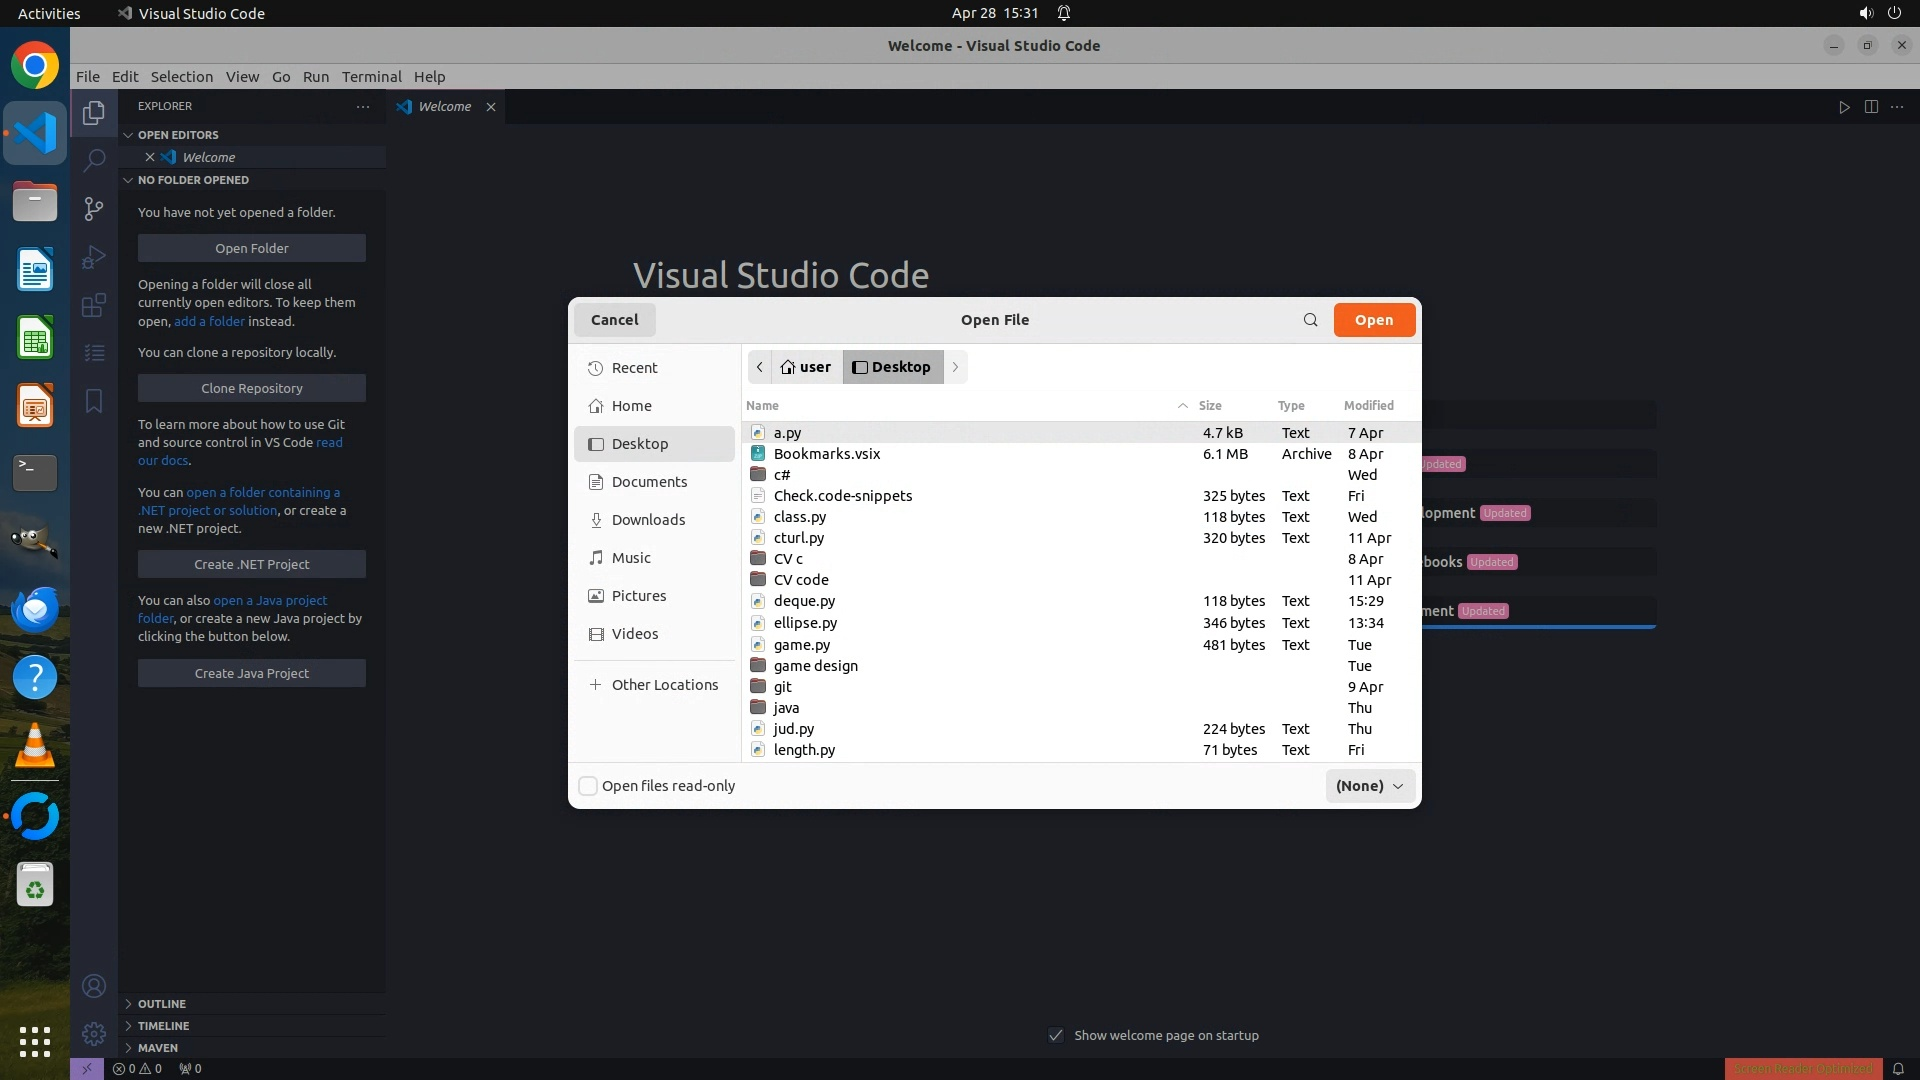Select Downloads in the dialog sidebar
Viewport: 1920px width, 1080px height.
click(648, 520)
